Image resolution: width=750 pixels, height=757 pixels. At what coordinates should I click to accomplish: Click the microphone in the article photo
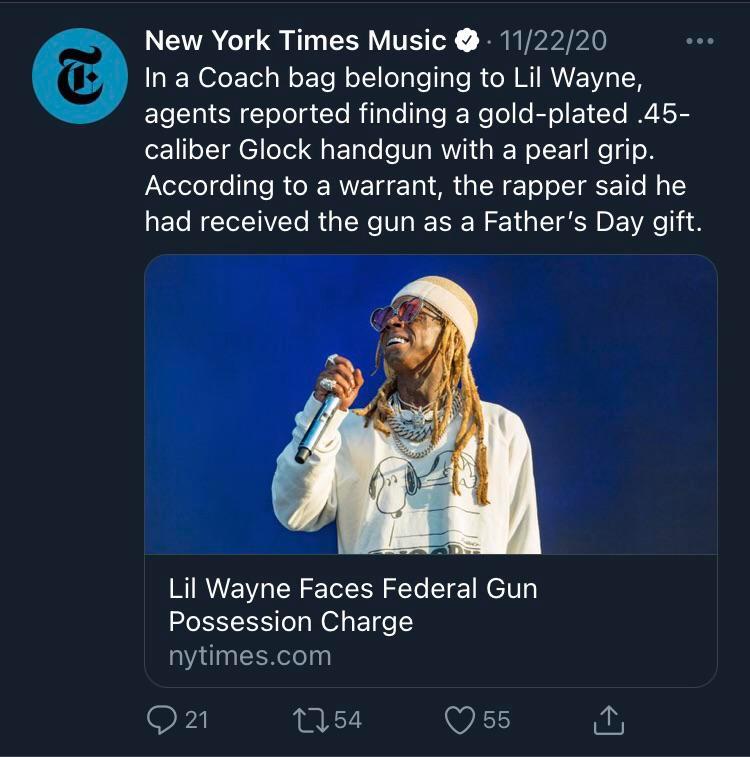click(x=319, y=427)
